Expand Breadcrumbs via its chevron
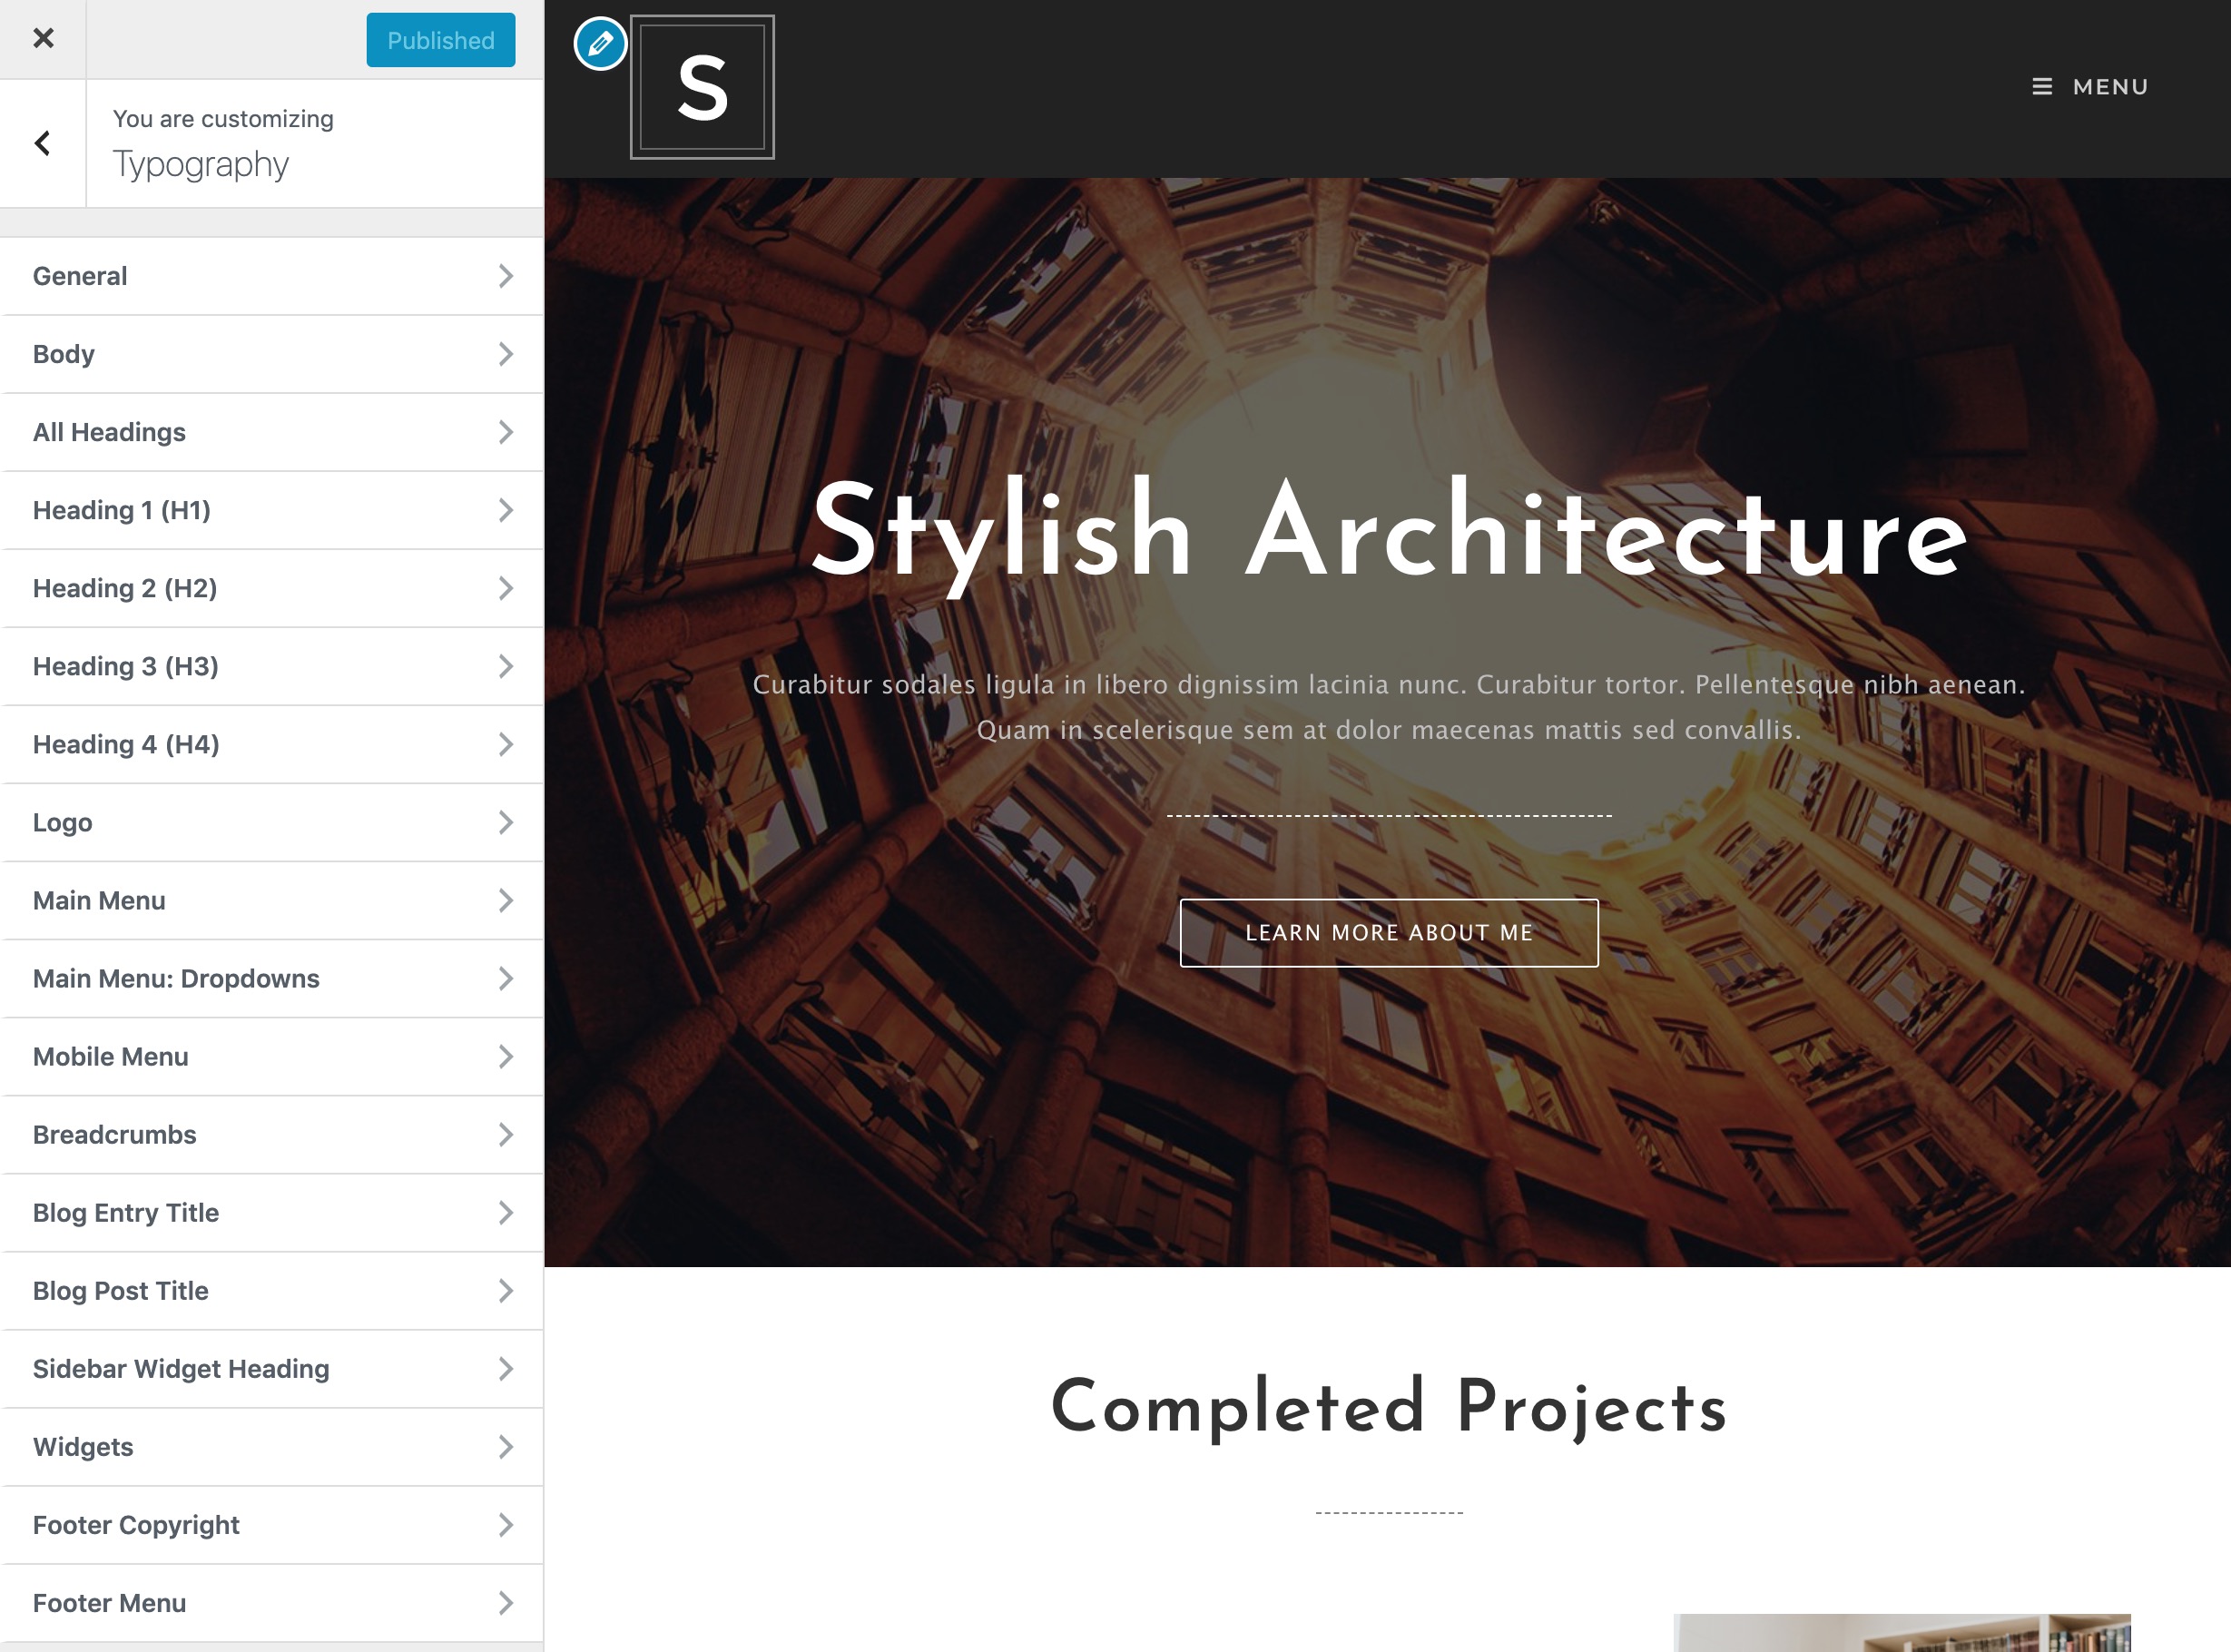The image size is (2231, 1652). pos(506,1134)
